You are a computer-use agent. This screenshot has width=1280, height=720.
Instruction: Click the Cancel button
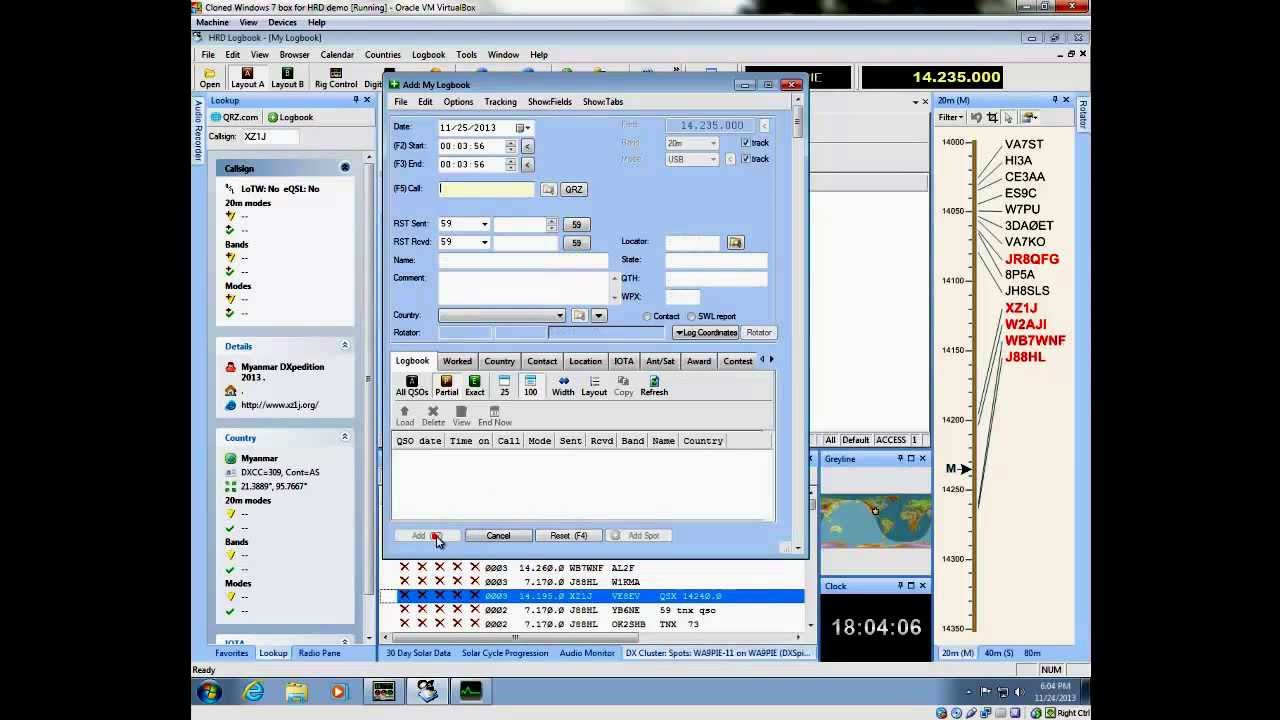tap(498, 536)
